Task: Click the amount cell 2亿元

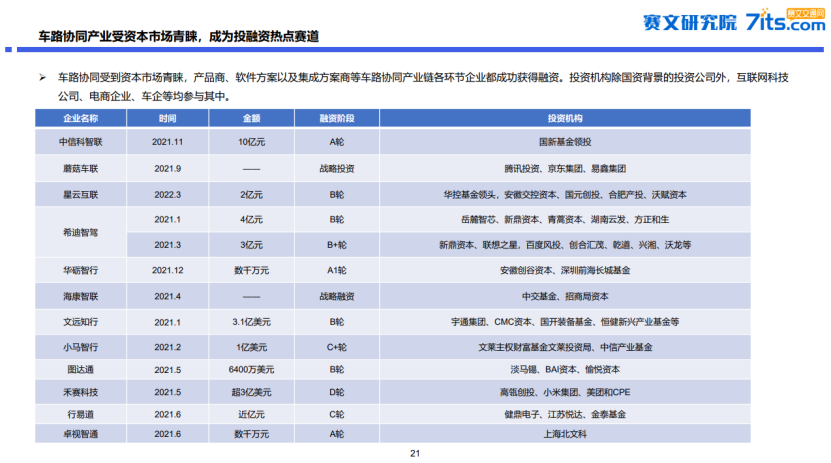Action: 251,194
